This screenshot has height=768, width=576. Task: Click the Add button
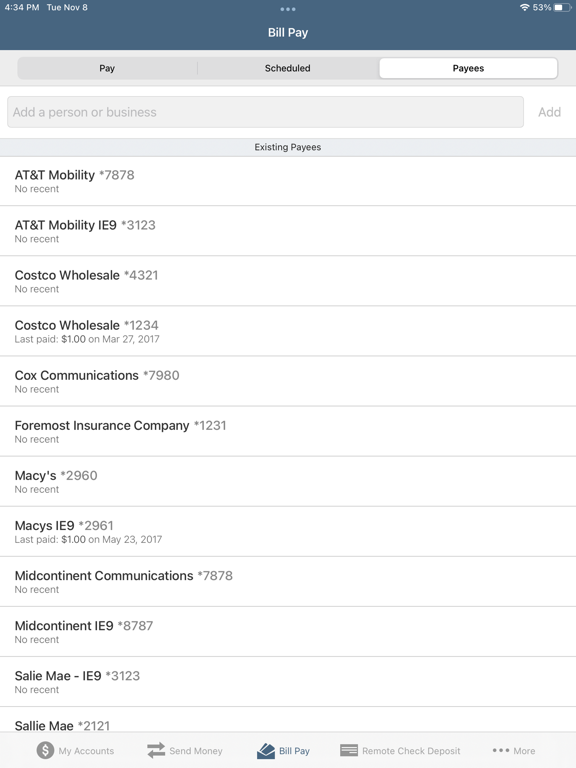pos(549,112)
